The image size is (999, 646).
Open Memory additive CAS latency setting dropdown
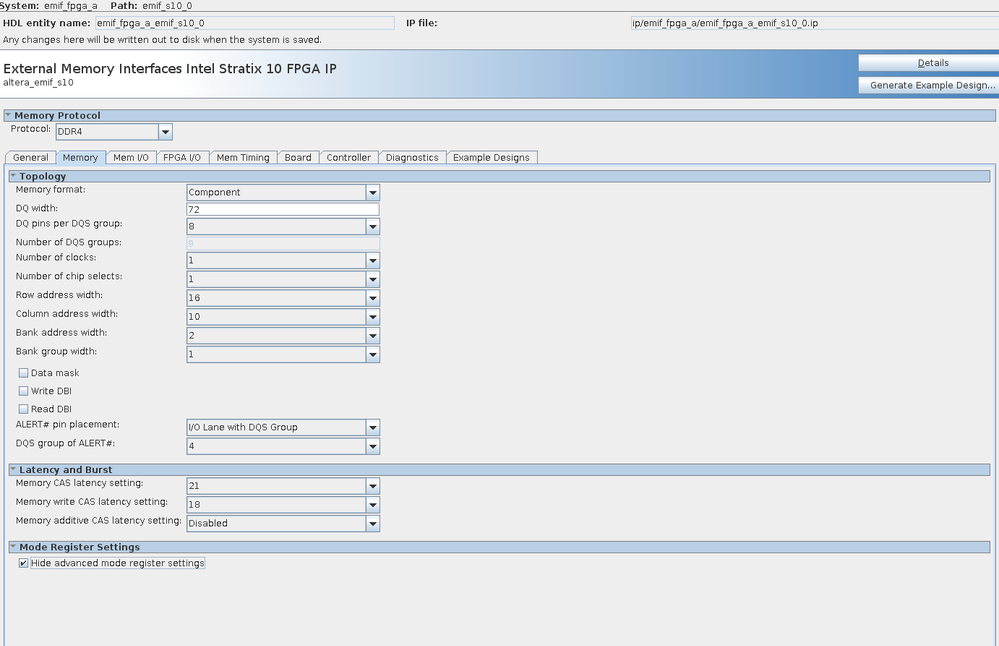pos(373,524)
